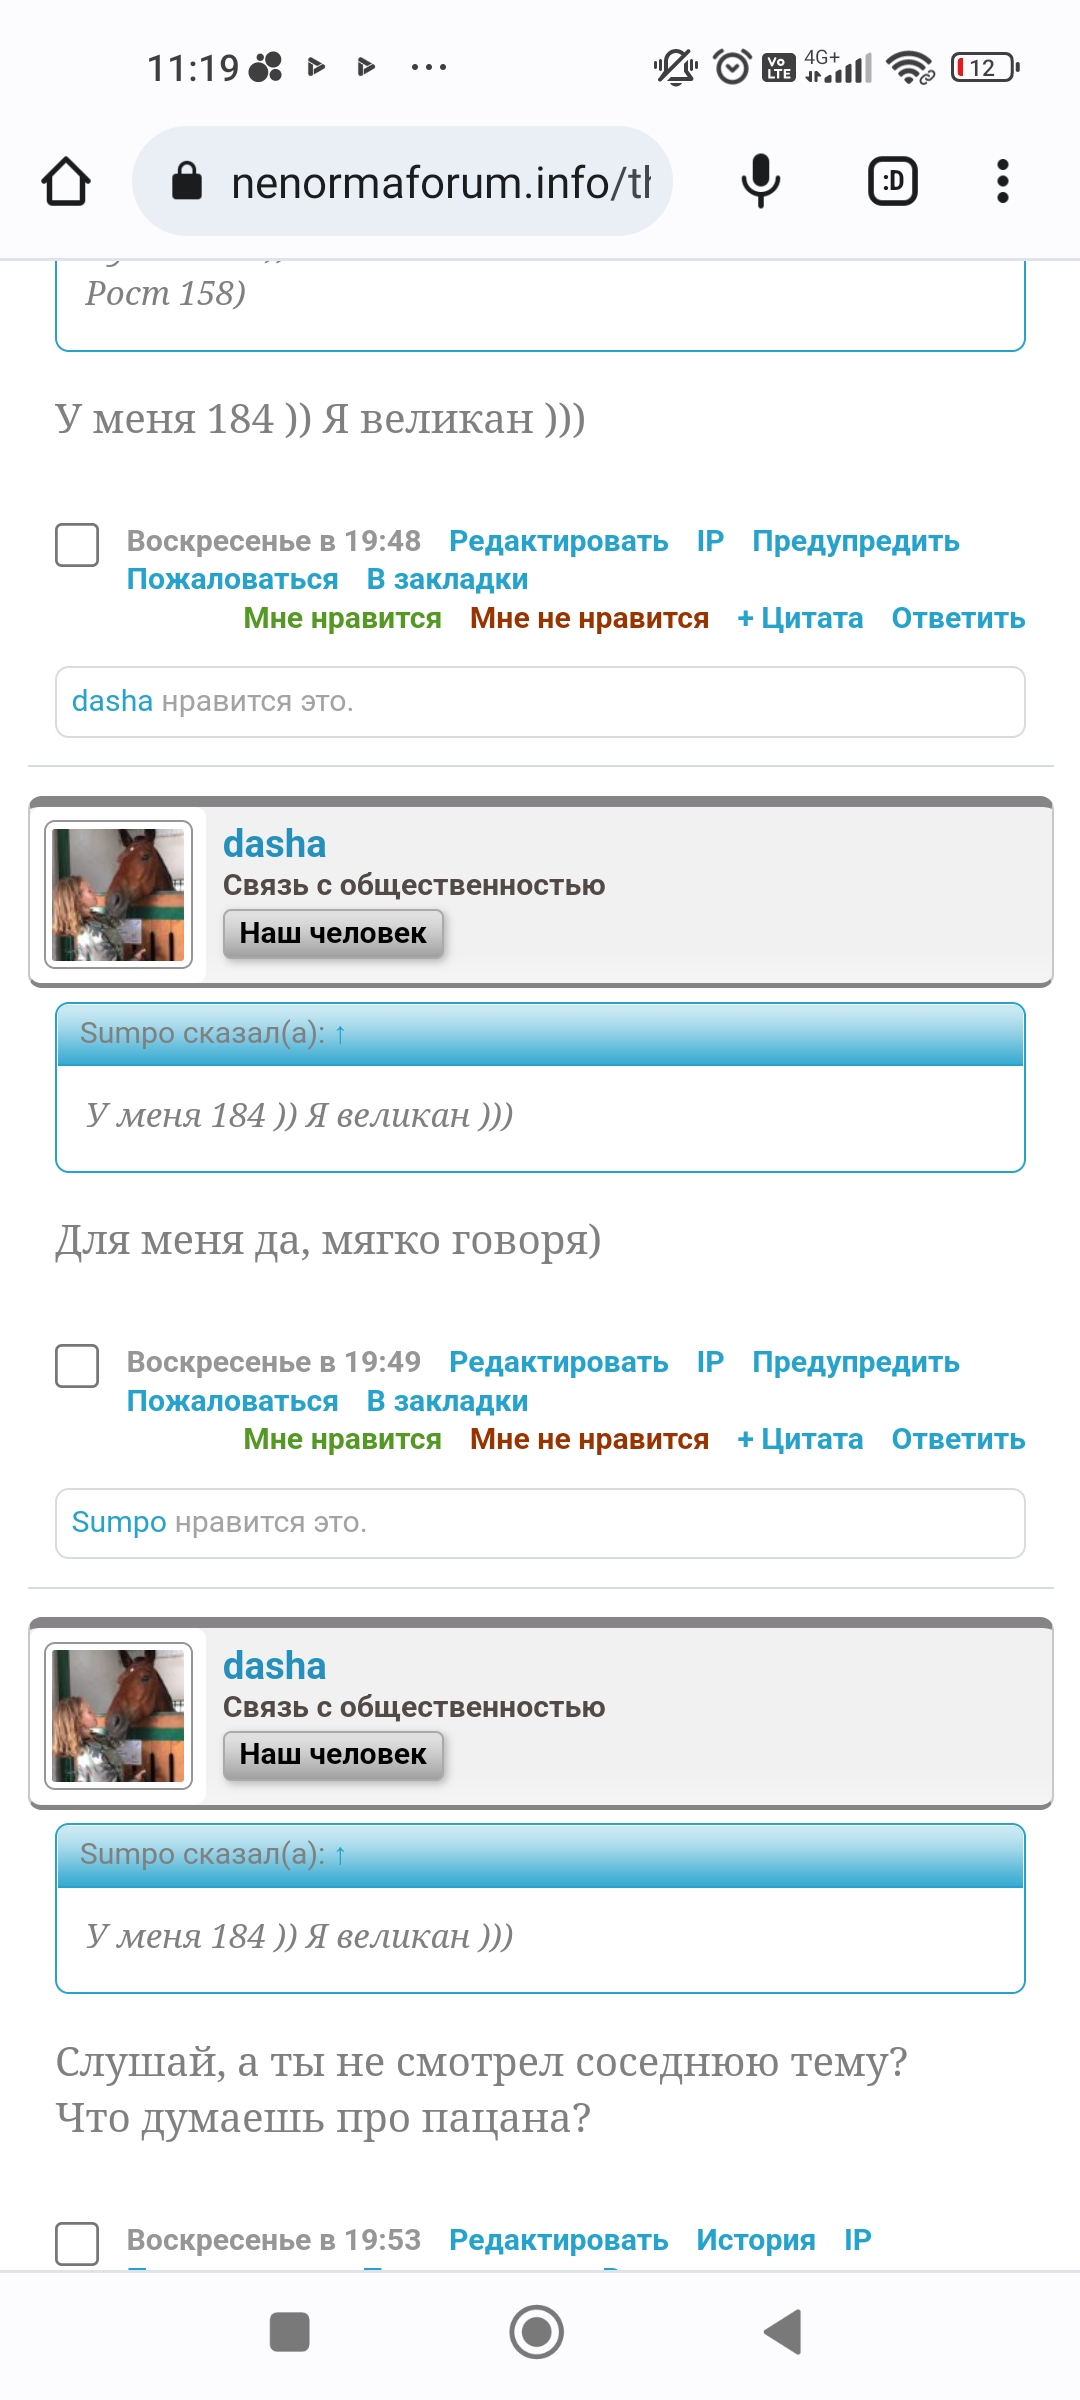Open the browser three-dot menu
Screen dimensions: 1080x2400
pyautogui.click(x=1002, y=181)
